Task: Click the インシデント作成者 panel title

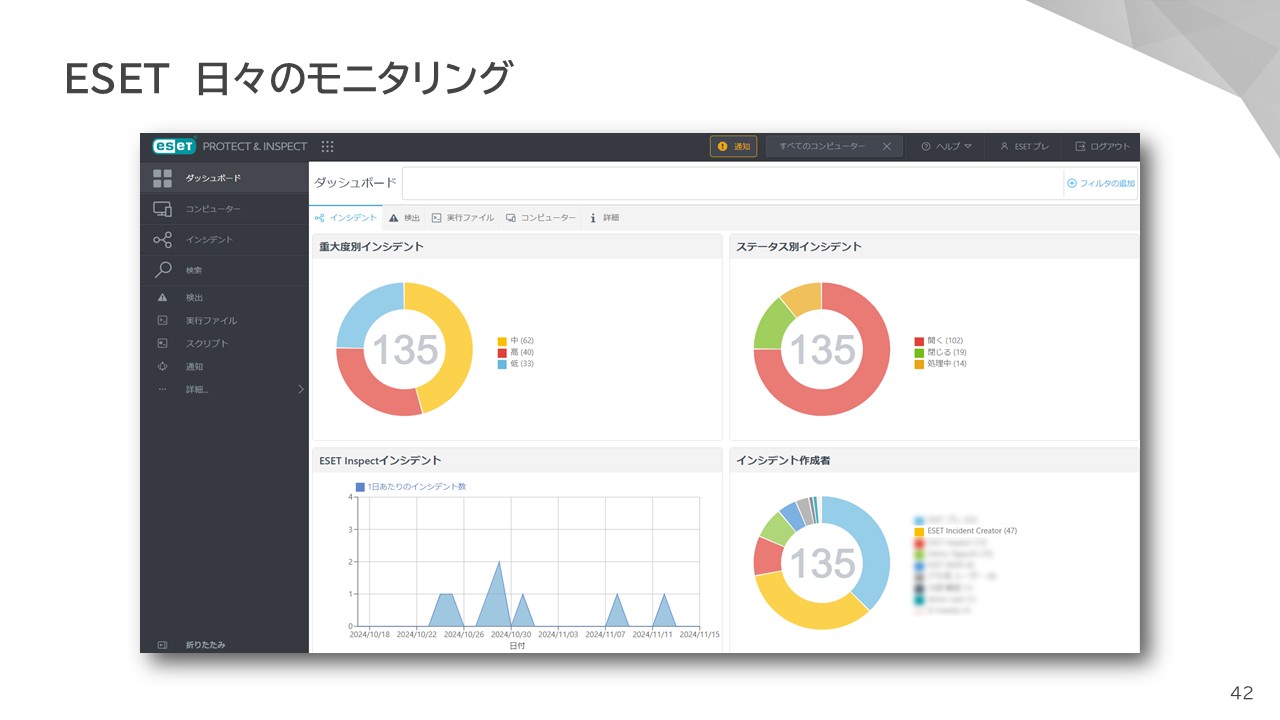Action: (x=783, y=461)
